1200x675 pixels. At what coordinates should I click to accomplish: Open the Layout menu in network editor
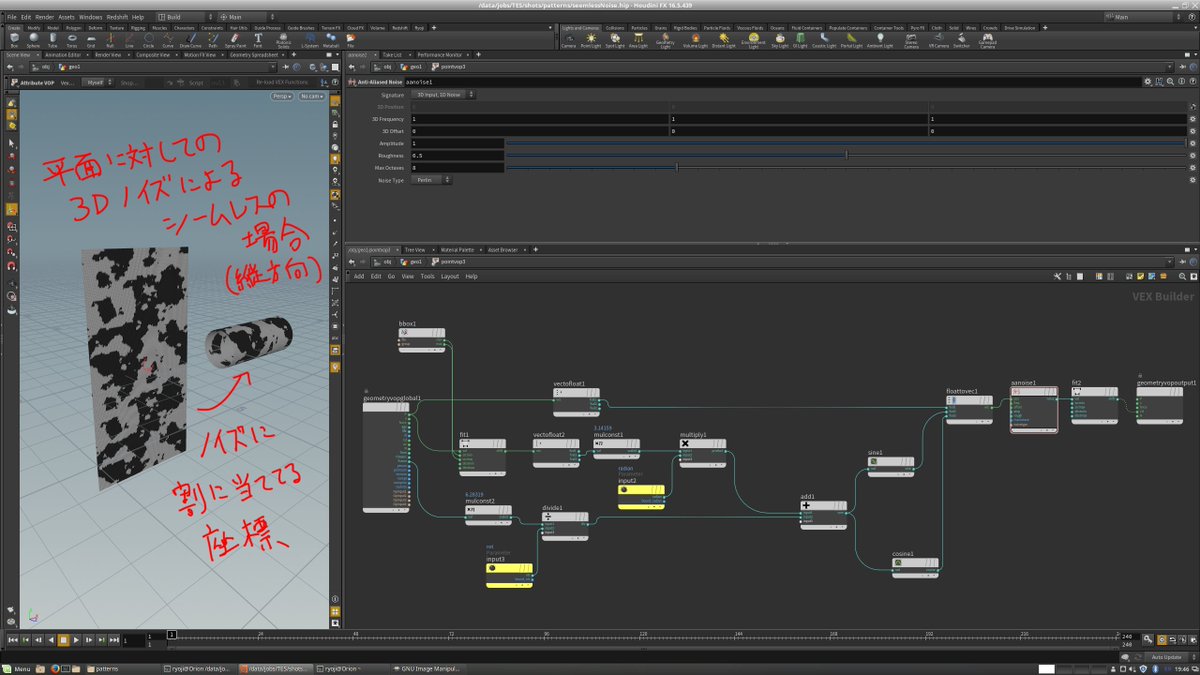click(450, 276)
